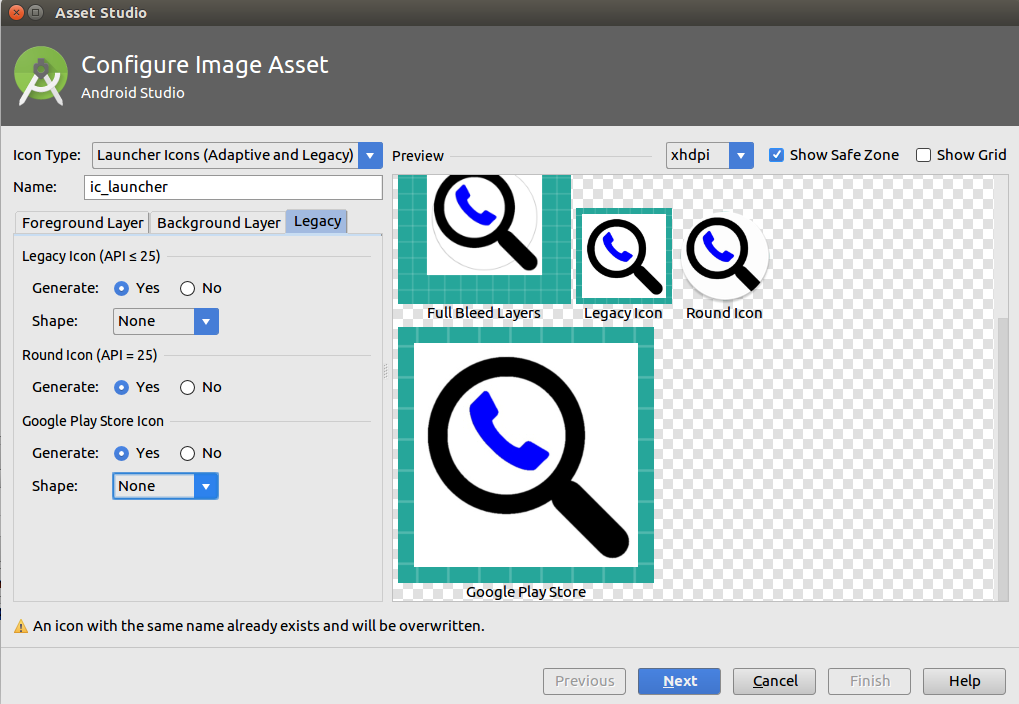Uncheck the Show Safe Zone checkbox
The height and width of the screenshot is (704, 1019).
(x=776, y=155)
